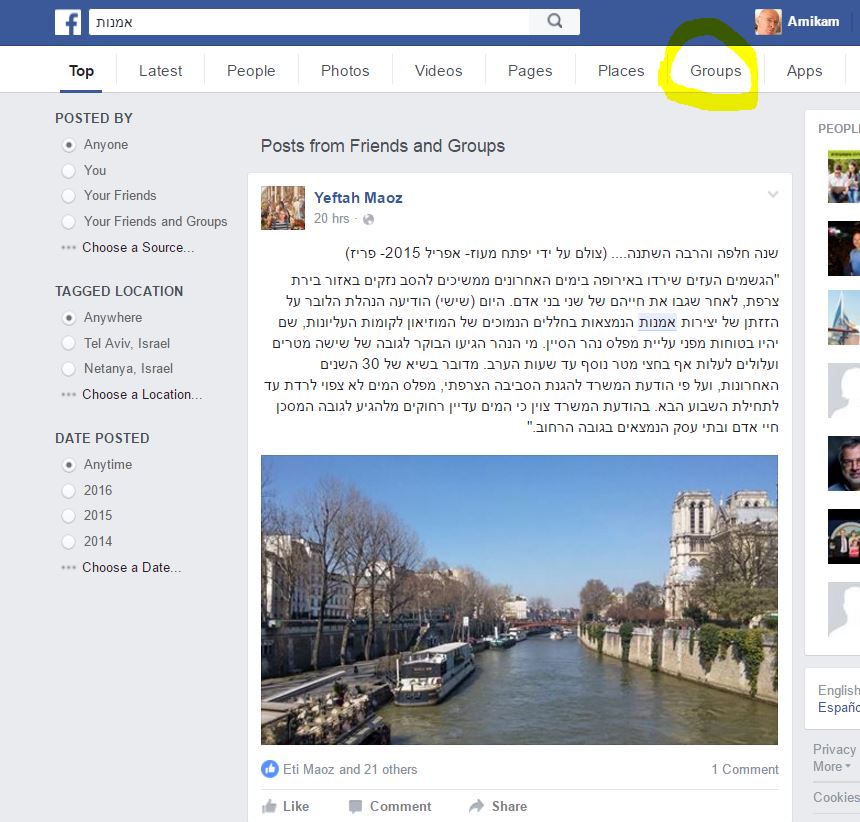Viewport: 860px width, 822px height.
Task: Switch to the Groups tab
Action: pyautogui.click(x=715, y=71)
